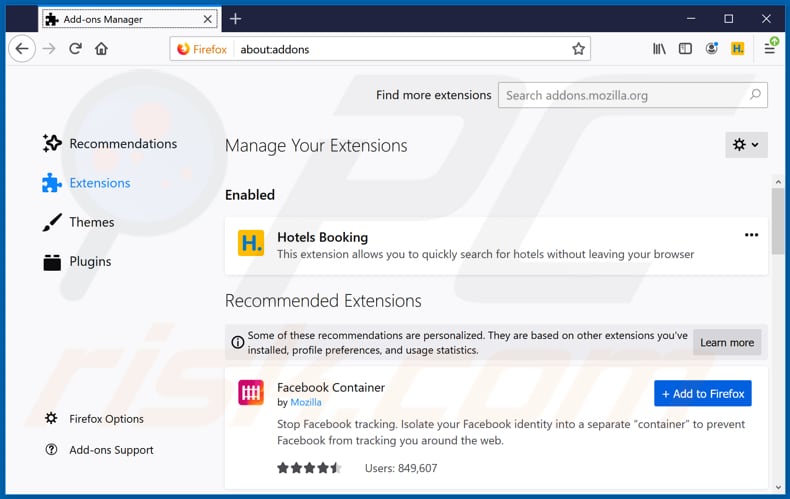Open the Mozilla author link
Viewport: 790px width, 499px height.
click(x=306, y=402)
